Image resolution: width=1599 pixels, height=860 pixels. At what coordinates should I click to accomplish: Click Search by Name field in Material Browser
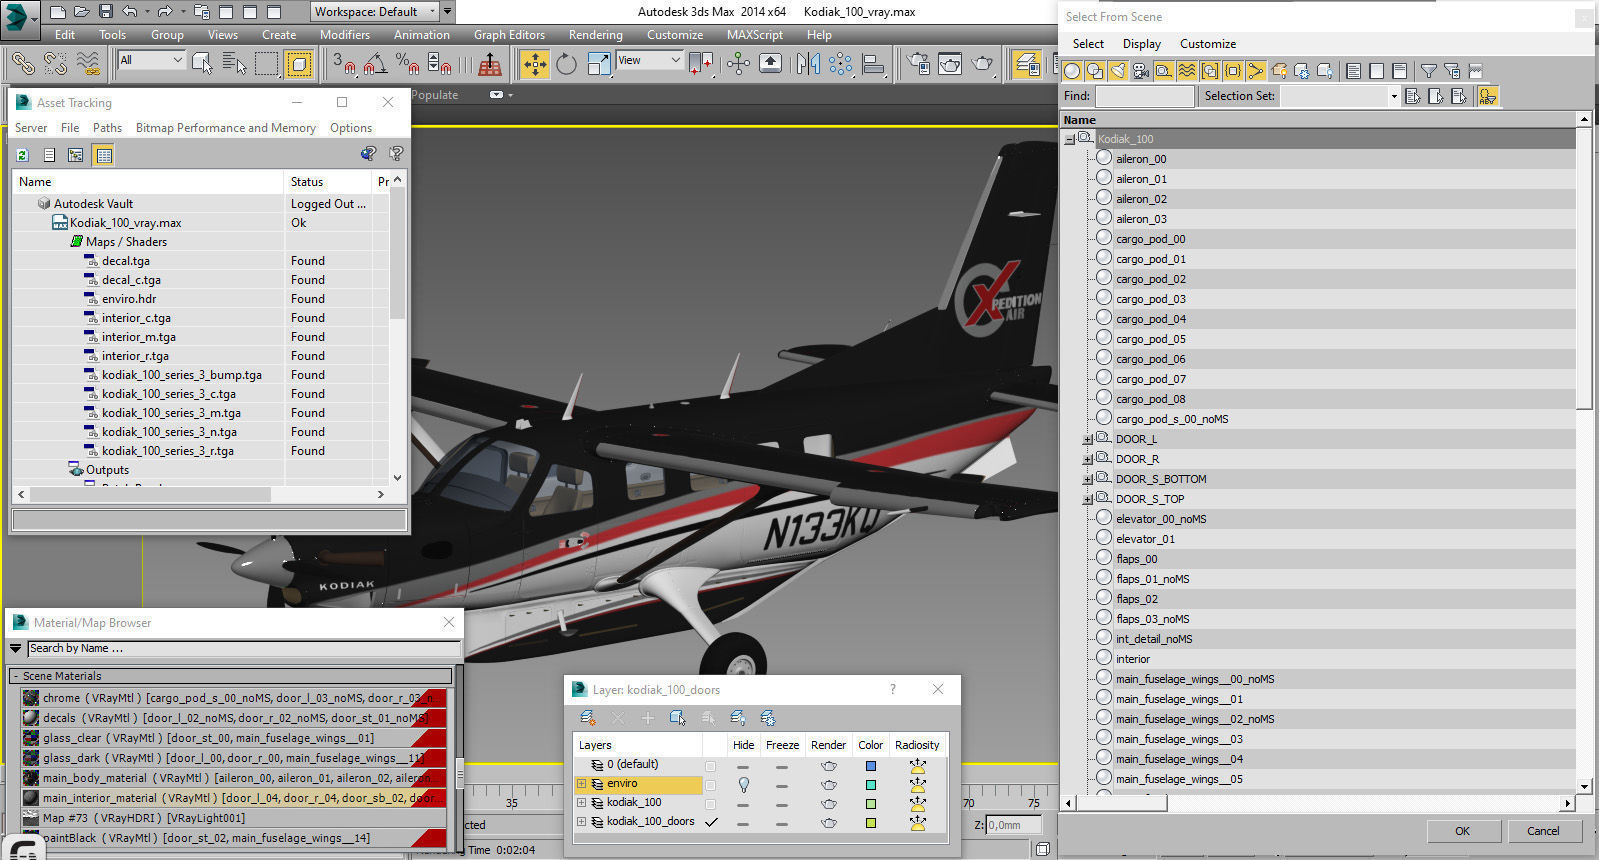(242, 648)
